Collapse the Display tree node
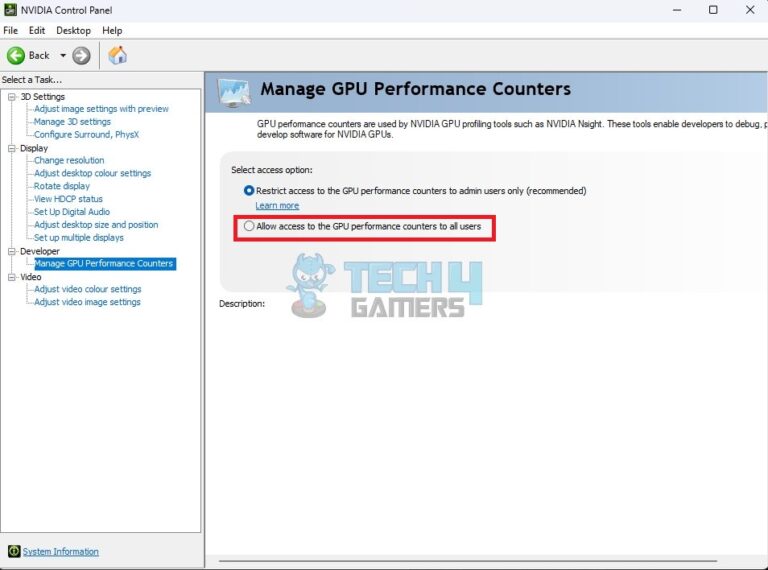Image resolution: width=768 pixels, height=570 pixels. (x=12, y=148)
